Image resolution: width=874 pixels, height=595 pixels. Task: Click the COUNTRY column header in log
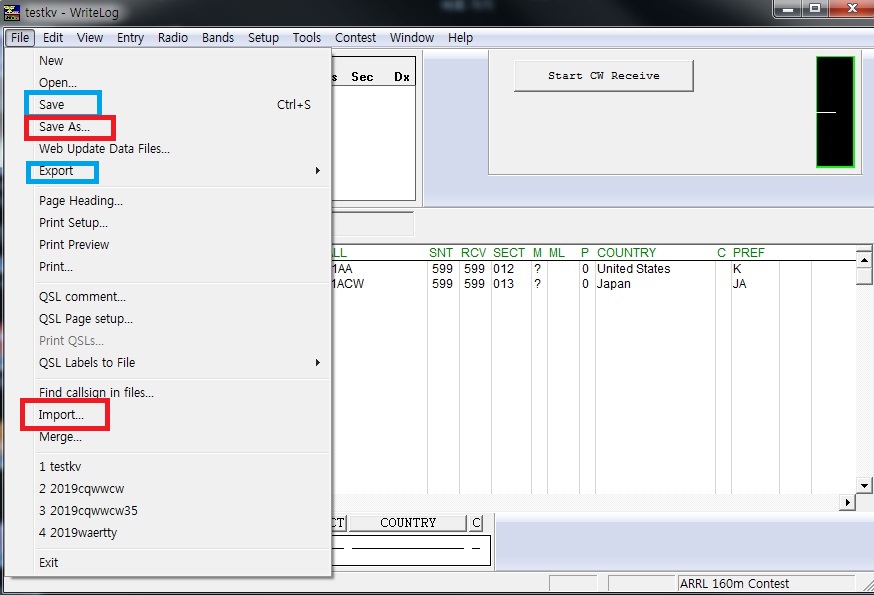coord(626,253)
